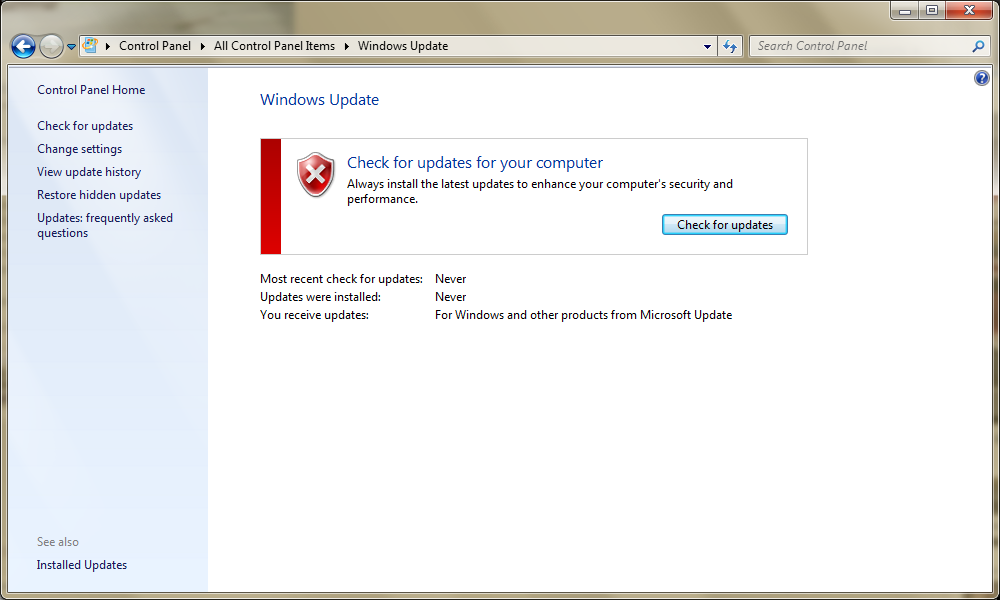
Task: Open Help via the blue question mark
Action: [x=981, y=78]
